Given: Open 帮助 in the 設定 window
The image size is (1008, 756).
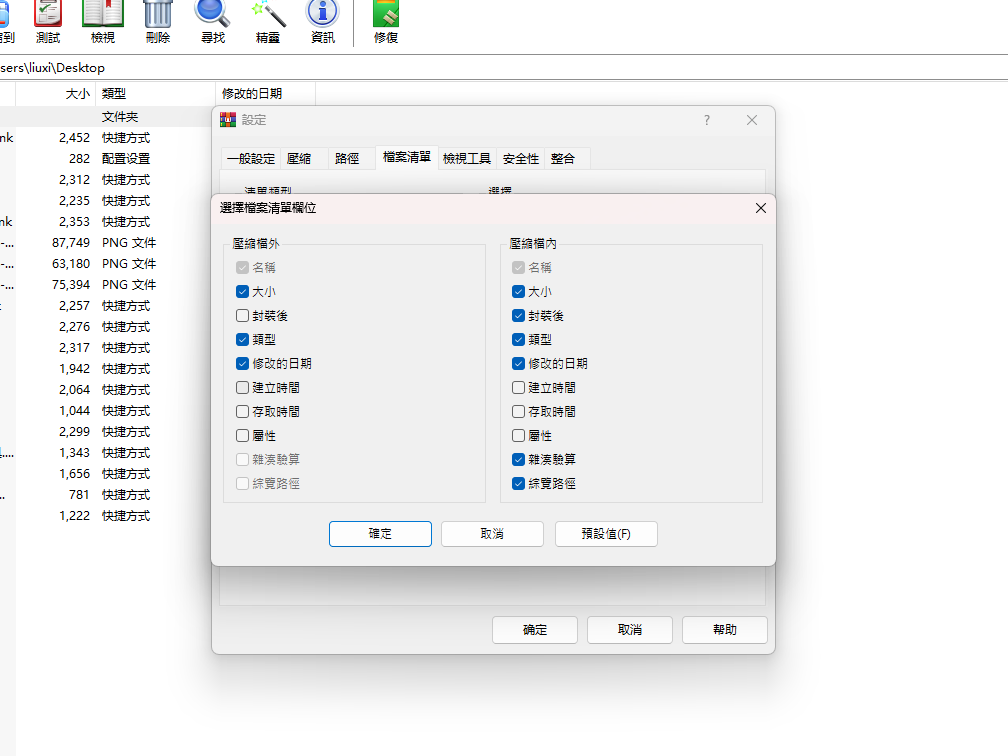Looking at the screenshot, I should (724, 630).
